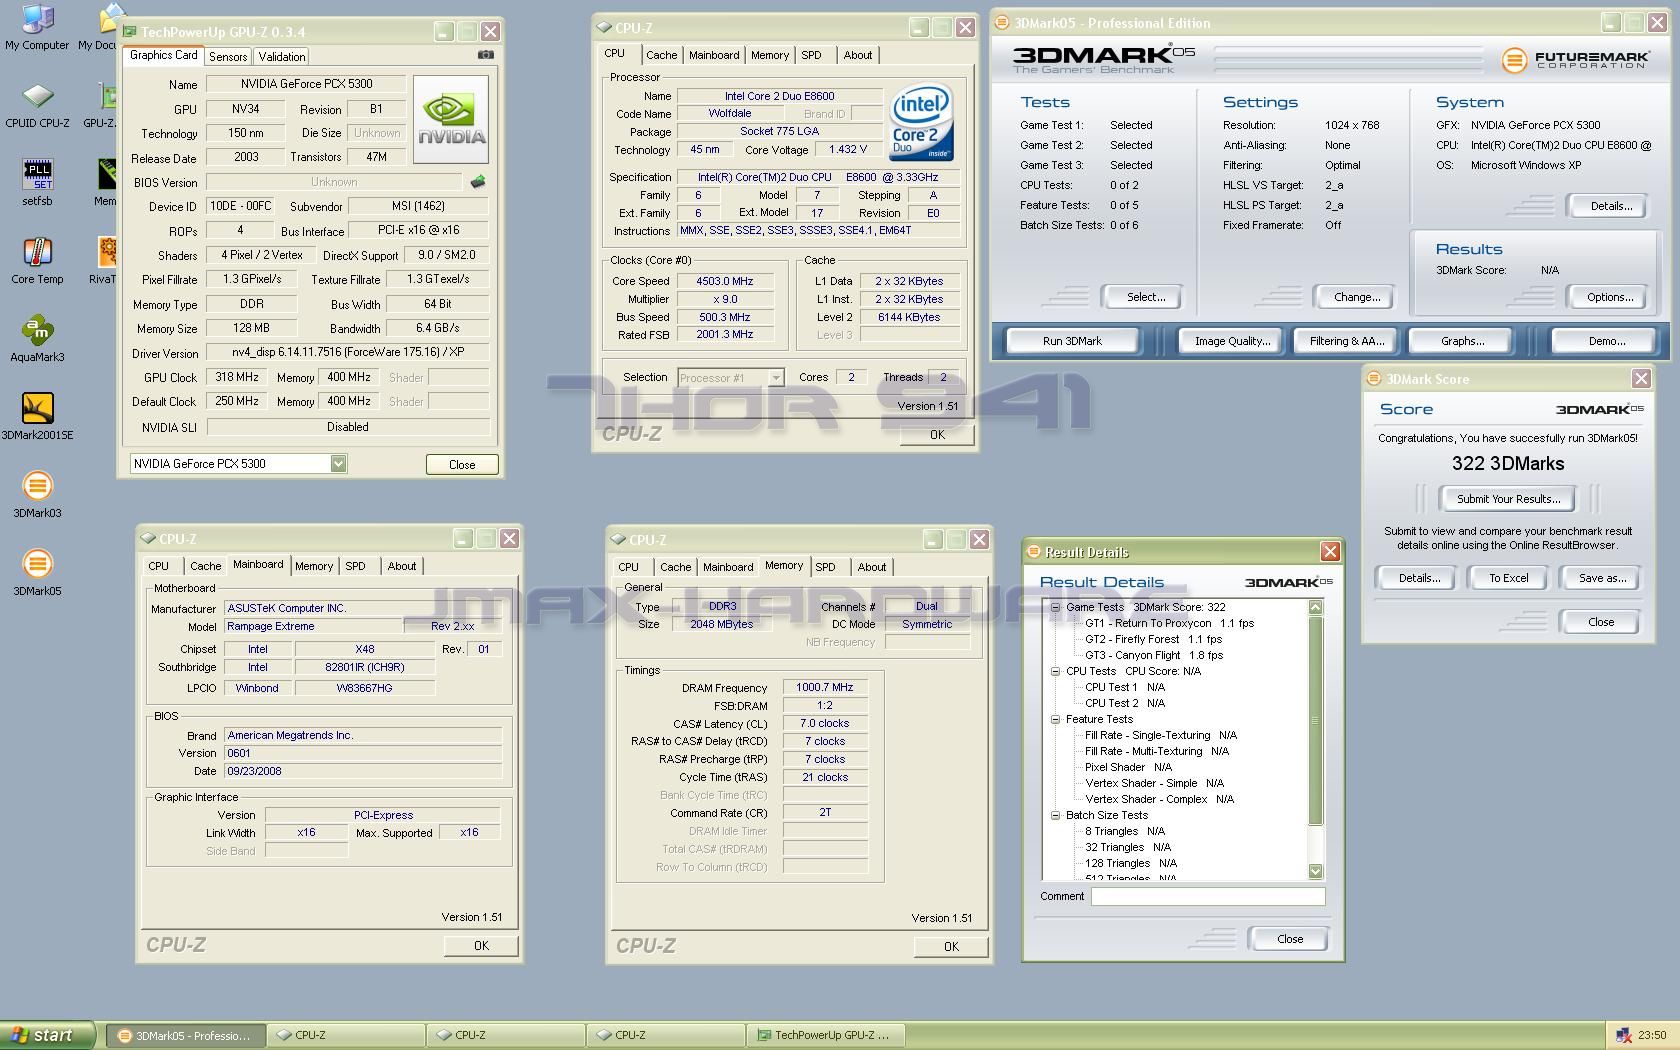Click scrollbar down arrow in Result Details

click(1315, 871)
